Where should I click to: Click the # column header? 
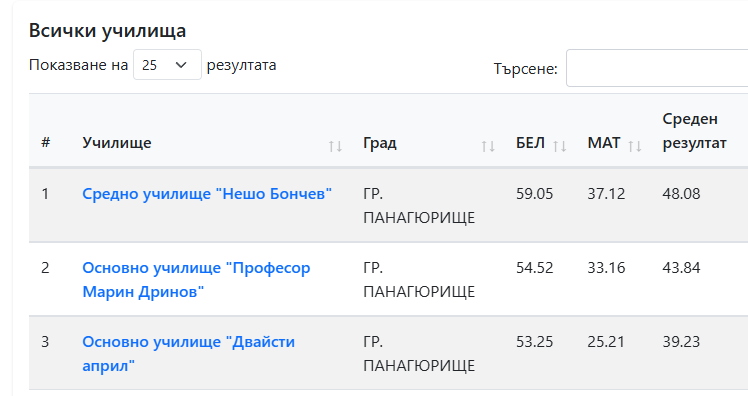coord(46,142)
